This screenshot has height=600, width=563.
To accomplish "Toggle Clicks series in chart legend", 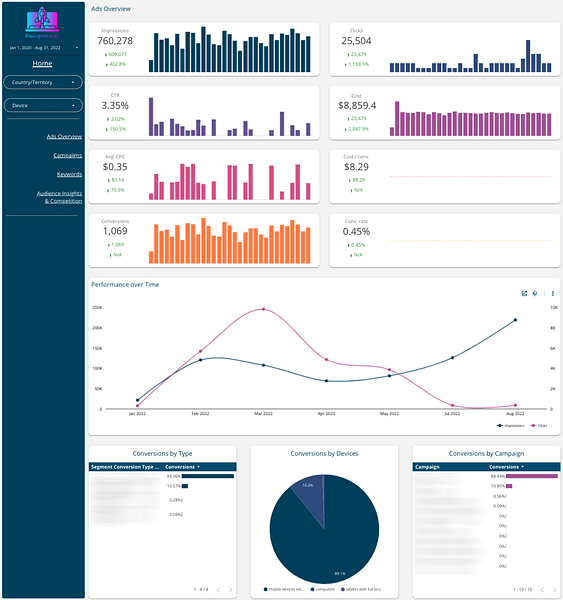I will click(x=539, y=426).
